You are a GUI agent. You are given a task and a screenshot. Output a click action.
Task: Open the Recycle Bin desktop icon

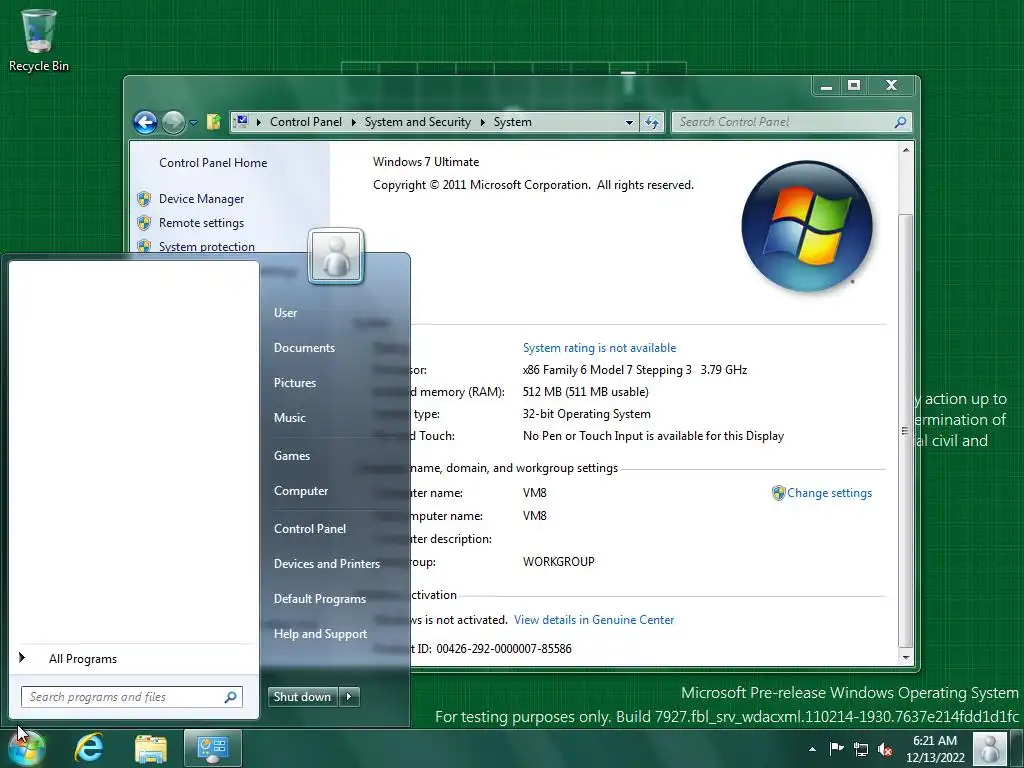39,40
